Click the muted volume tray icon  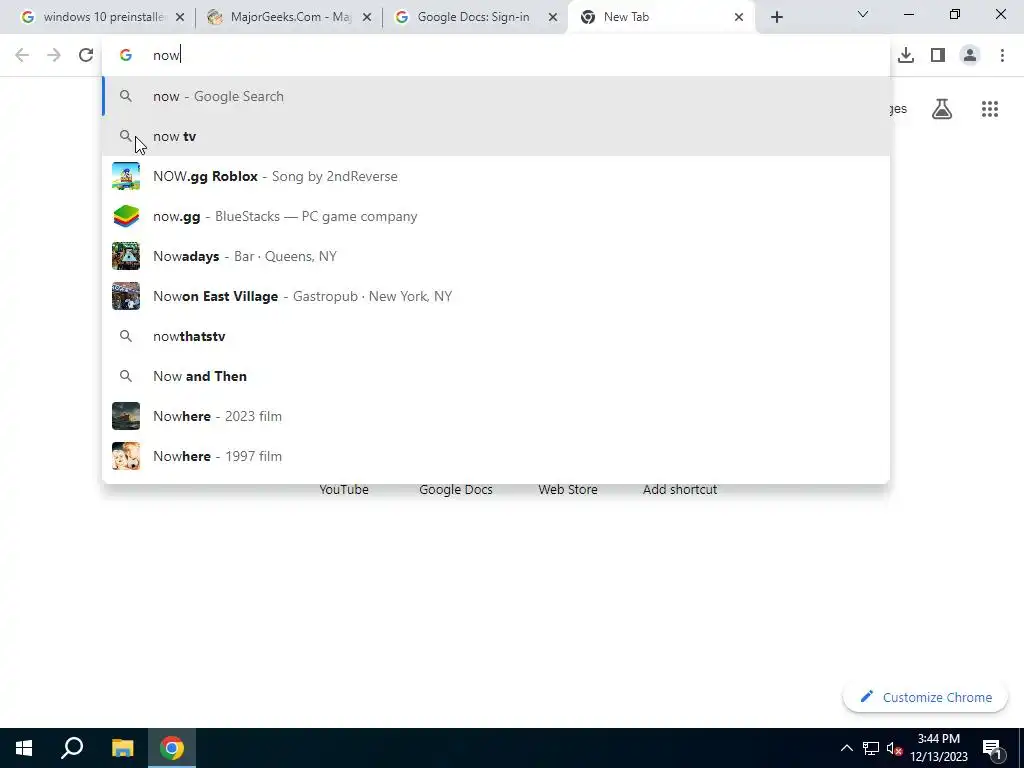894,748
